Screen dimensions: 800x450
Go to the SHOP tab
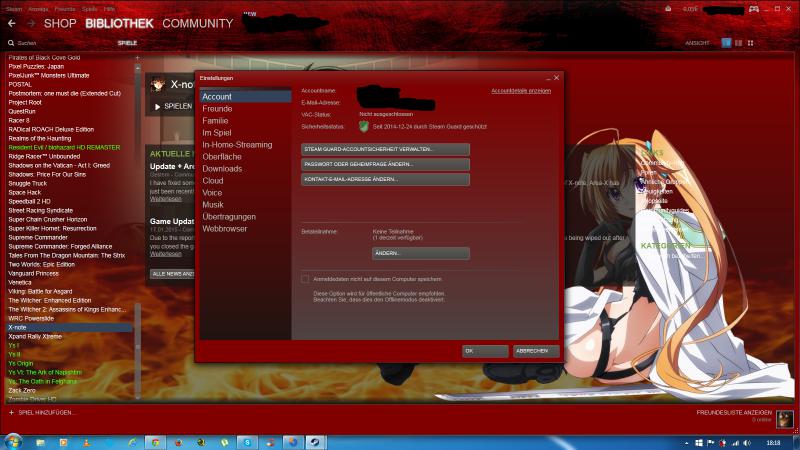[x=61, y=23]
